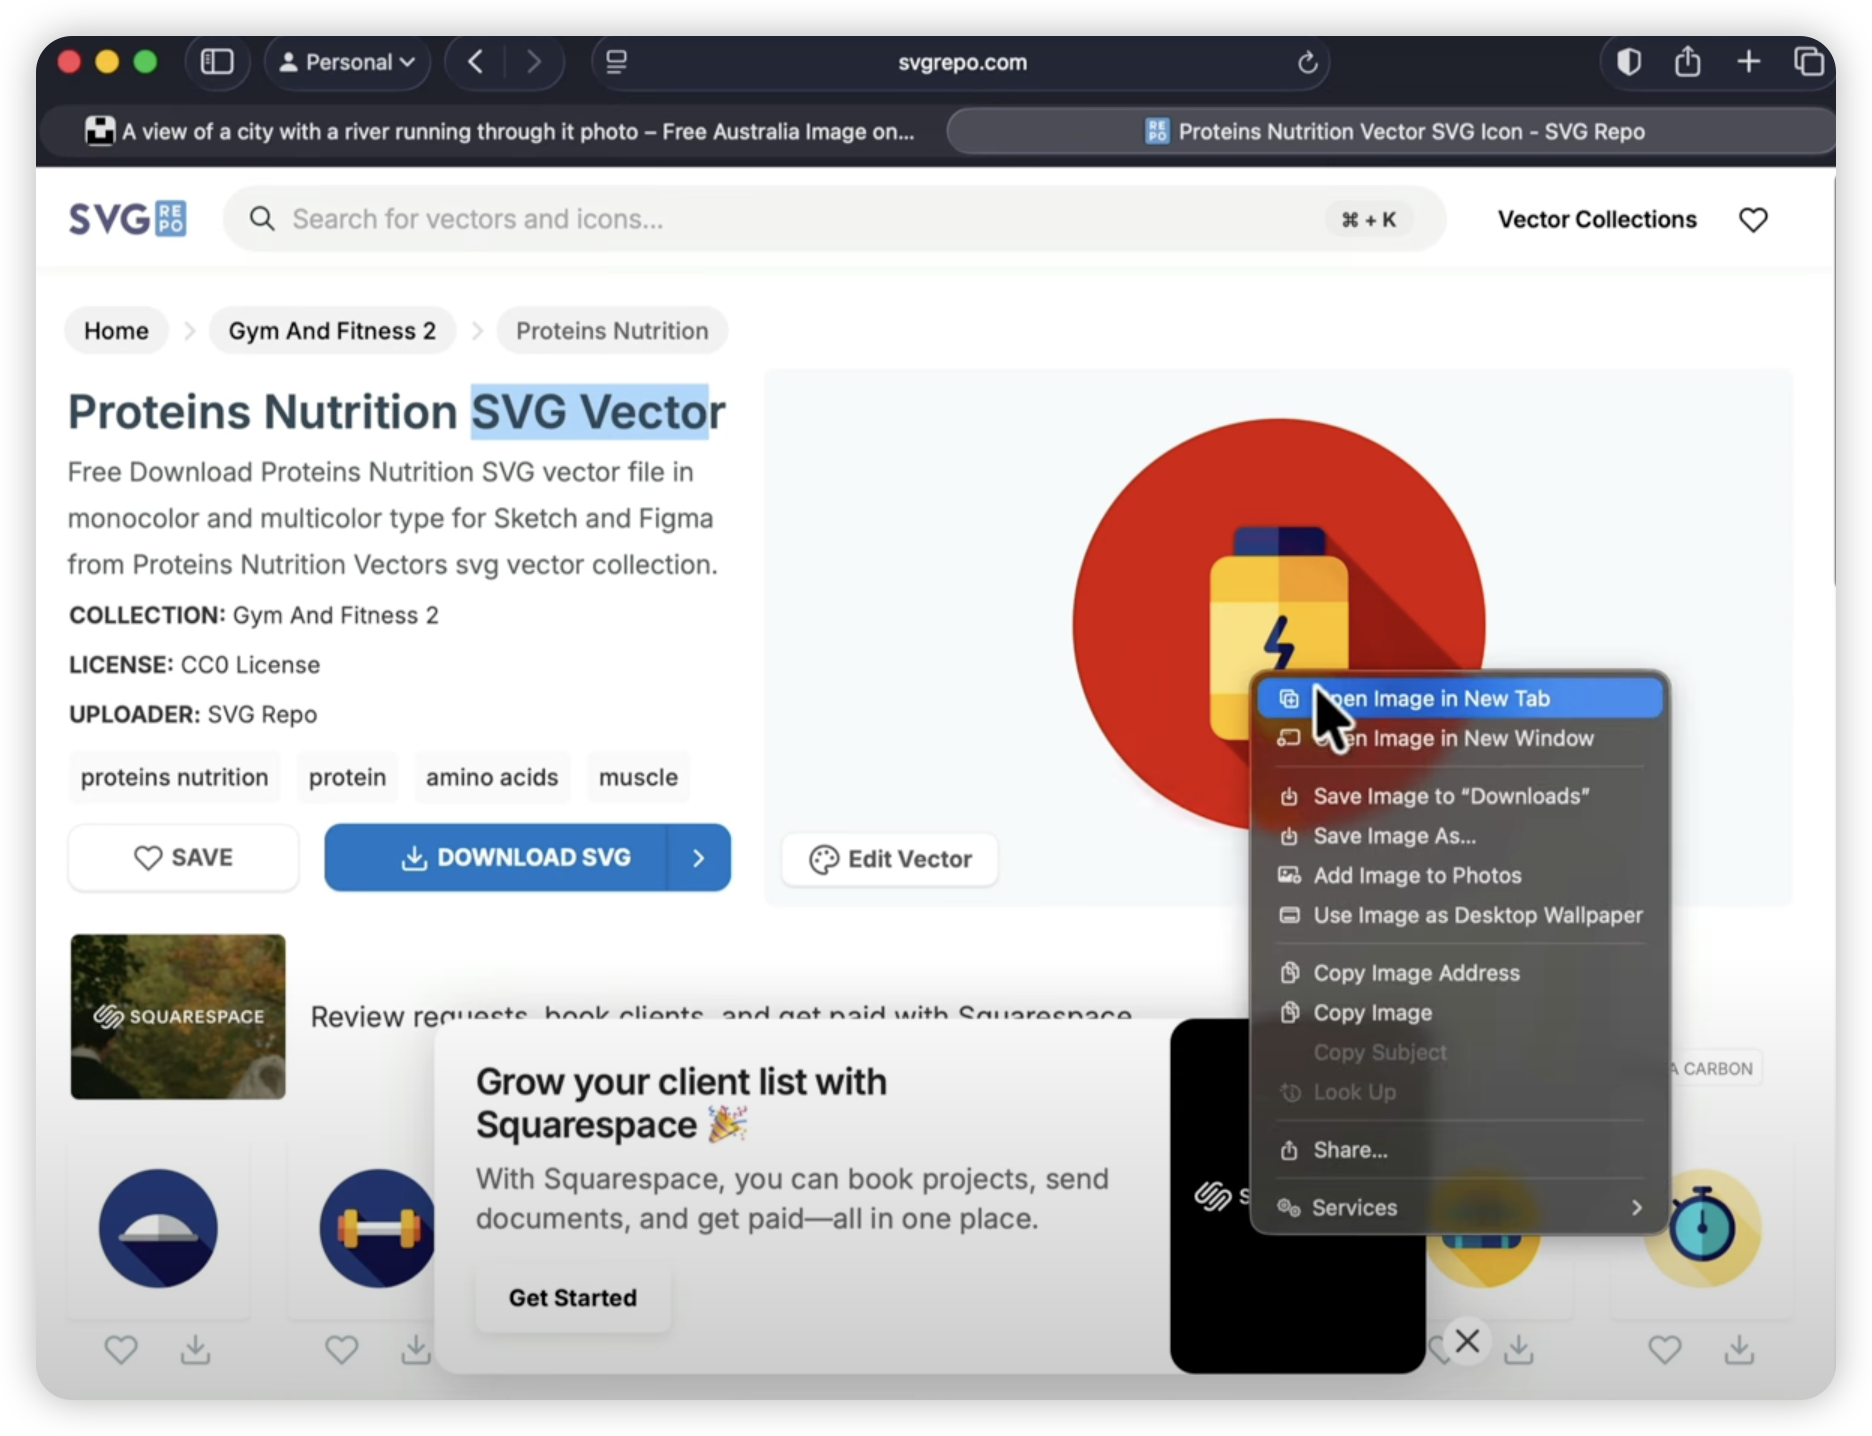The image size is (1872, 1436).
Task: Click the magnifier search icon
Action: [262, 219]
